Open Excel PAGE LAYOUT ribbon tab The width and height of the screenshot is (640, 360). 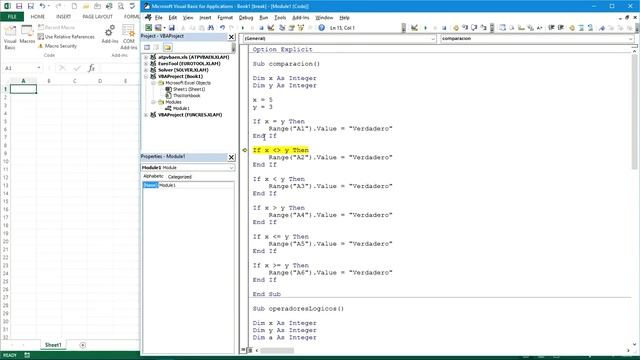coord(98,17)
